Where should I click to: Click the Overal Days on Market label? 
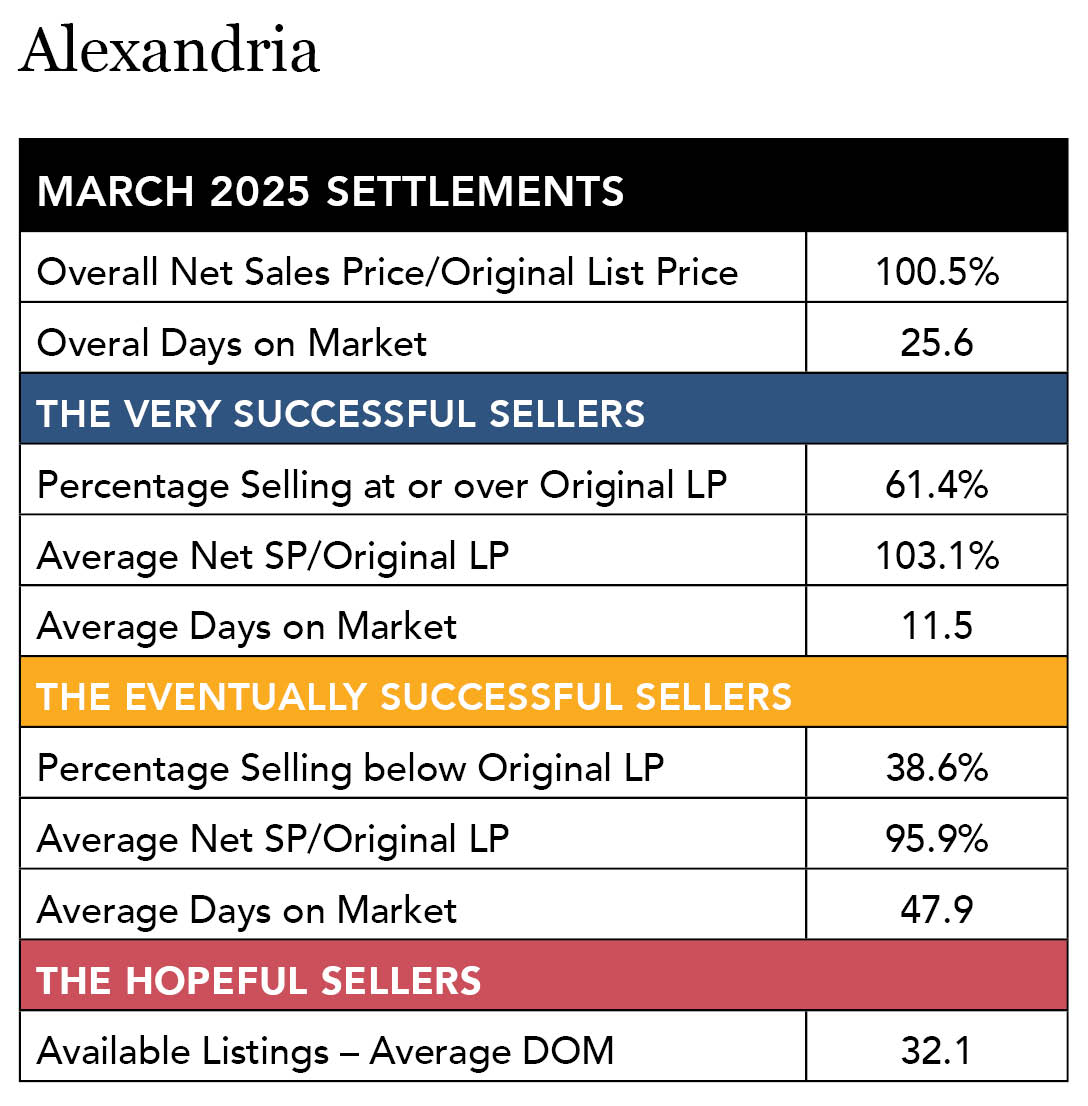(232, 343)
